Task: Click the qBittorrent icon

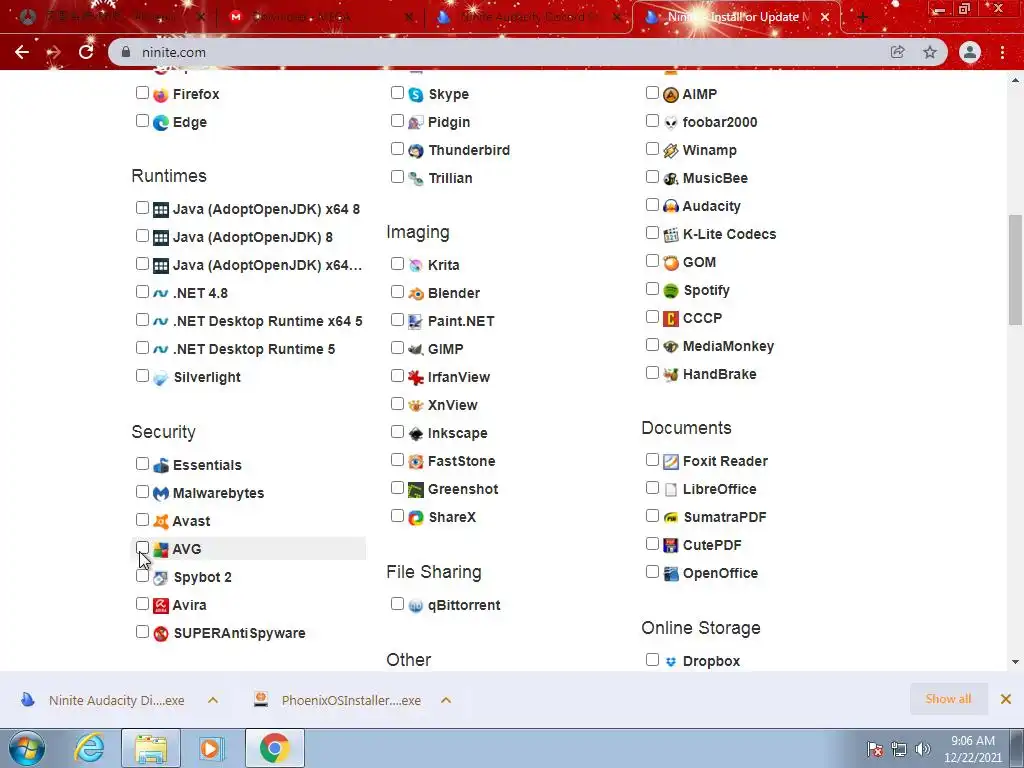Action: 416,606
